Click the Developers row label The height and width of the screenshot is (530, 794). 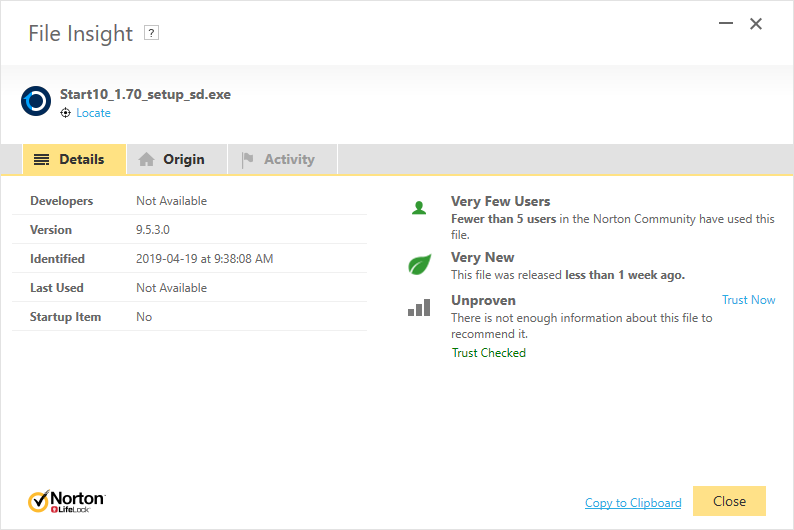click(62, 201)
